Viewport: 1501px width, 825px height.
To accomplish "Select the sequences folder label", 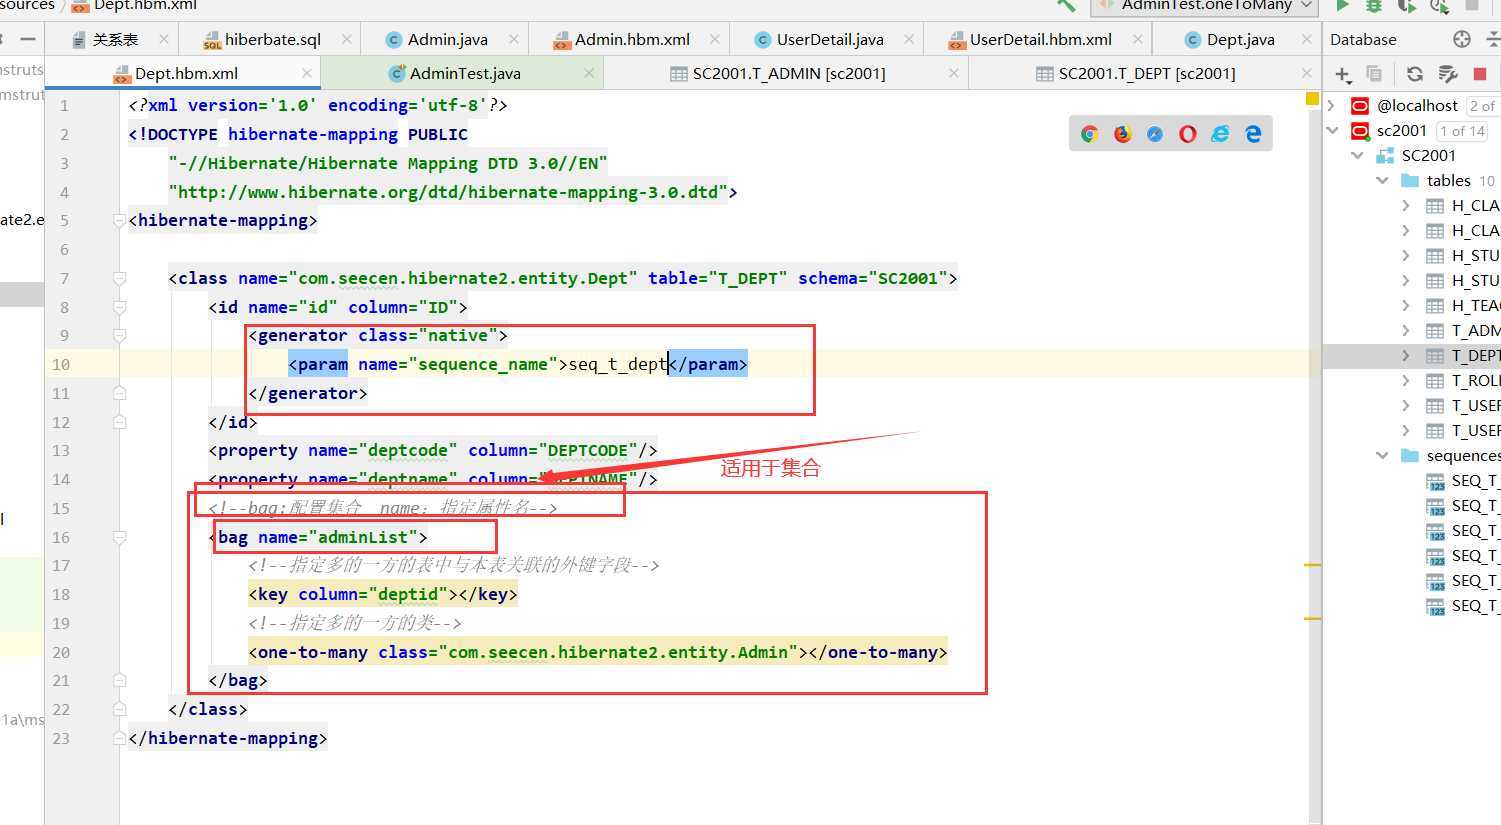I will tap(1463, 456).
